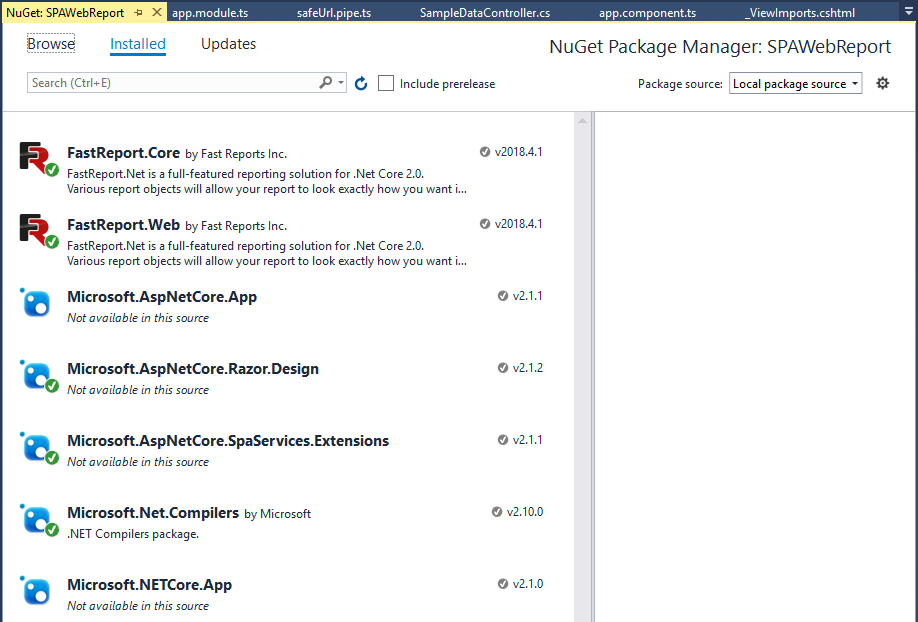The width and height of the screenshot is (918, 622).
Task: Enable the Include prerelease checkbox
Action: click(386, 83)
